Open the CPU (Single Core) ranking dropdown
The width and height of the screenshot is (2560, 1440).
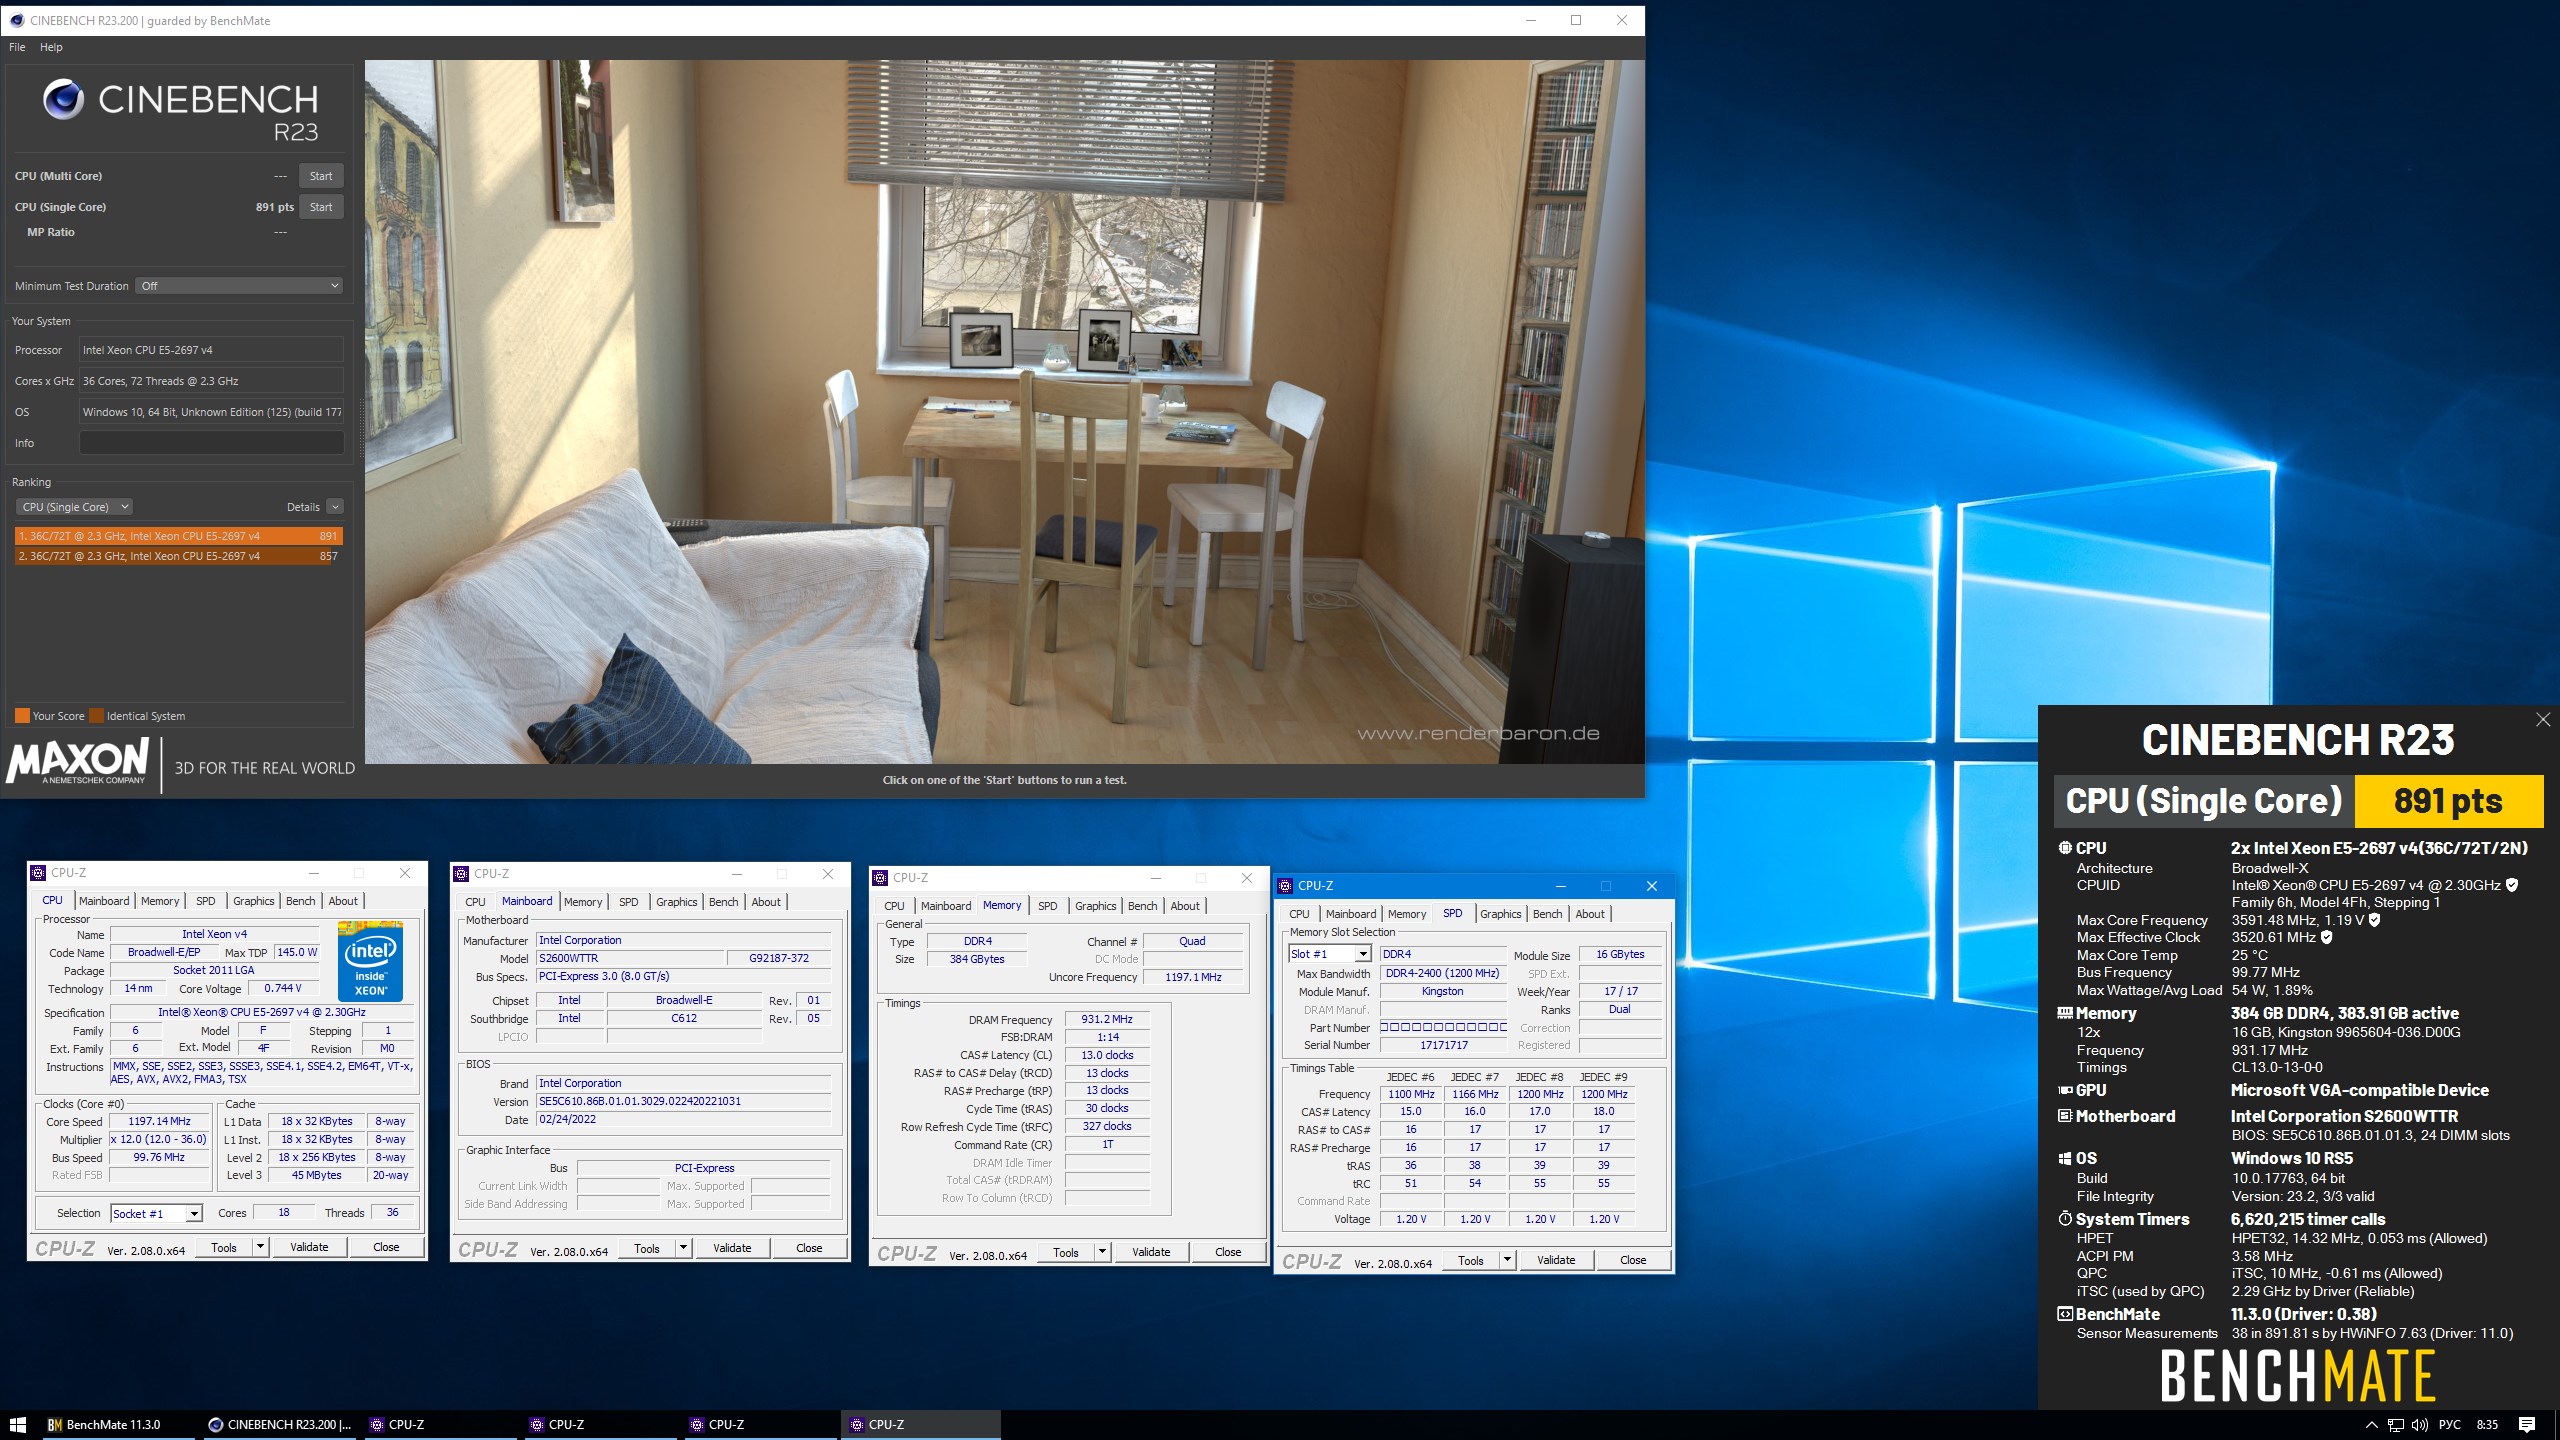coord(75,507)
